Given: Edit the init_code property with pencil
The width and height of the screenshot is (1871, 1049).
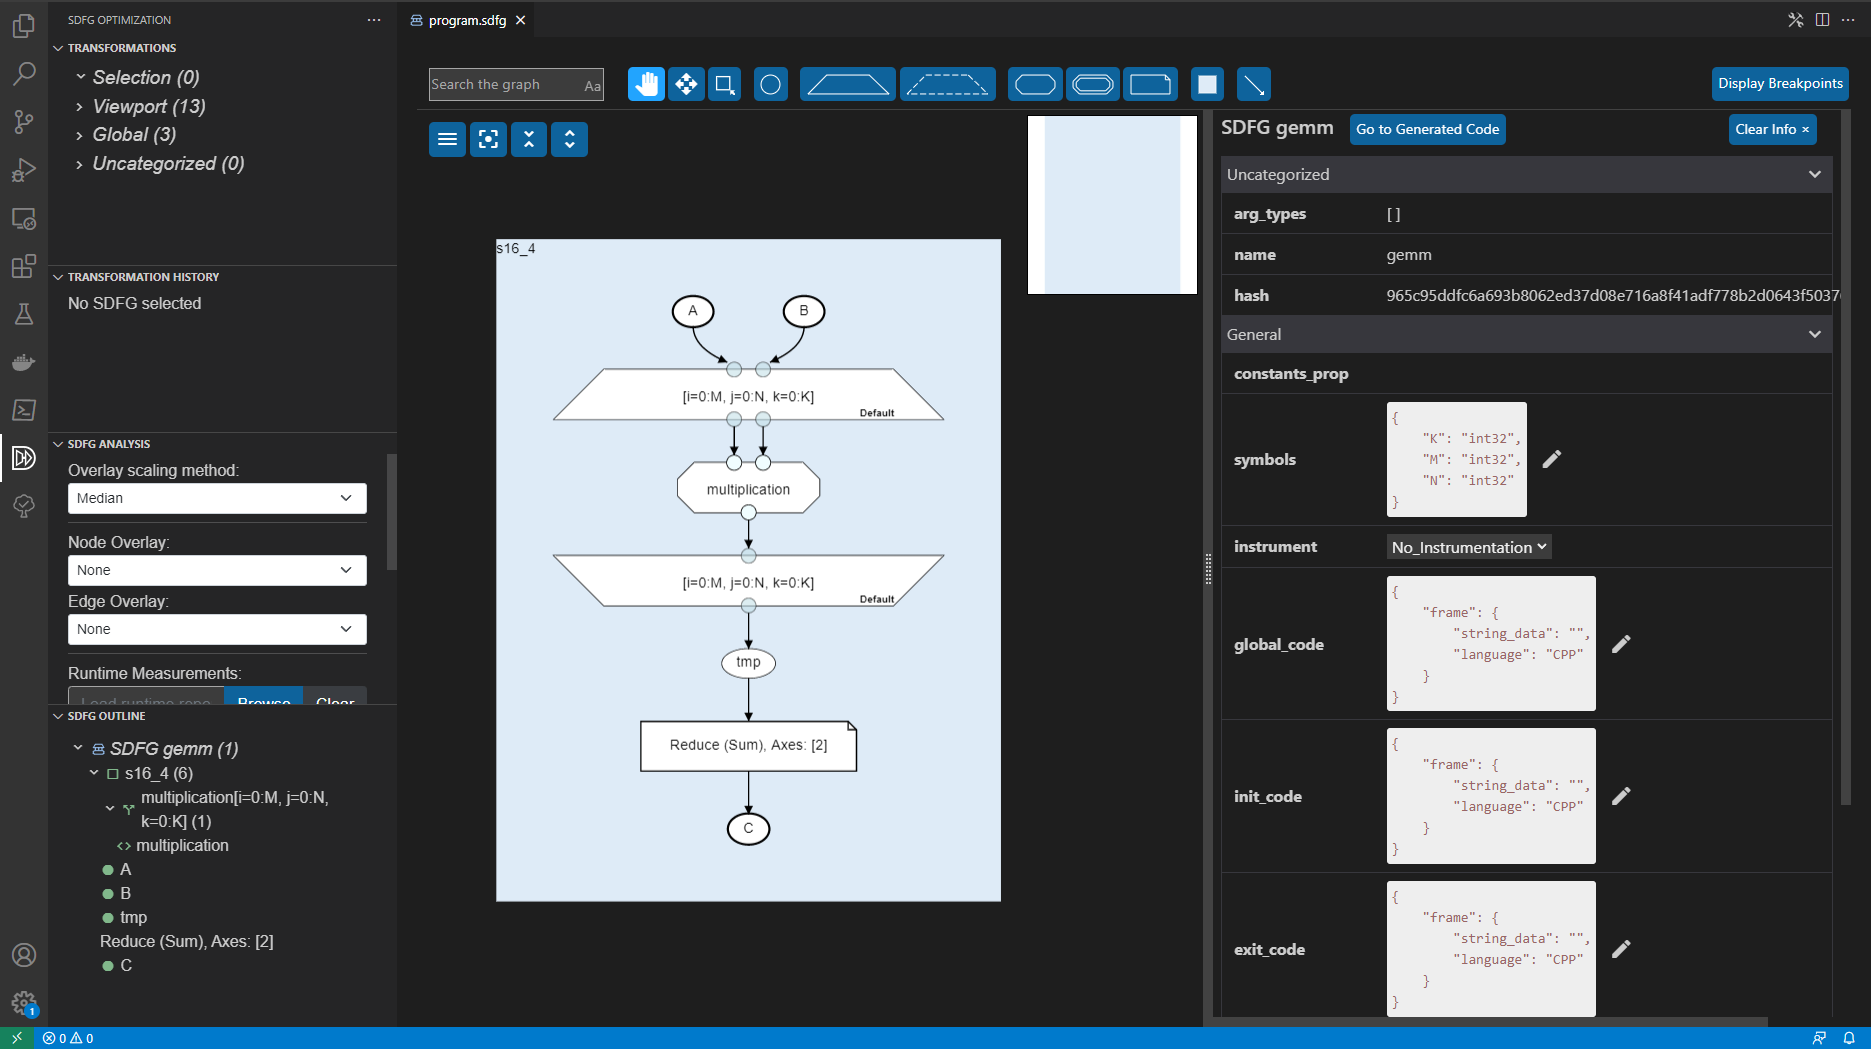Looking at the screenshot, I should pos(1621,796).
